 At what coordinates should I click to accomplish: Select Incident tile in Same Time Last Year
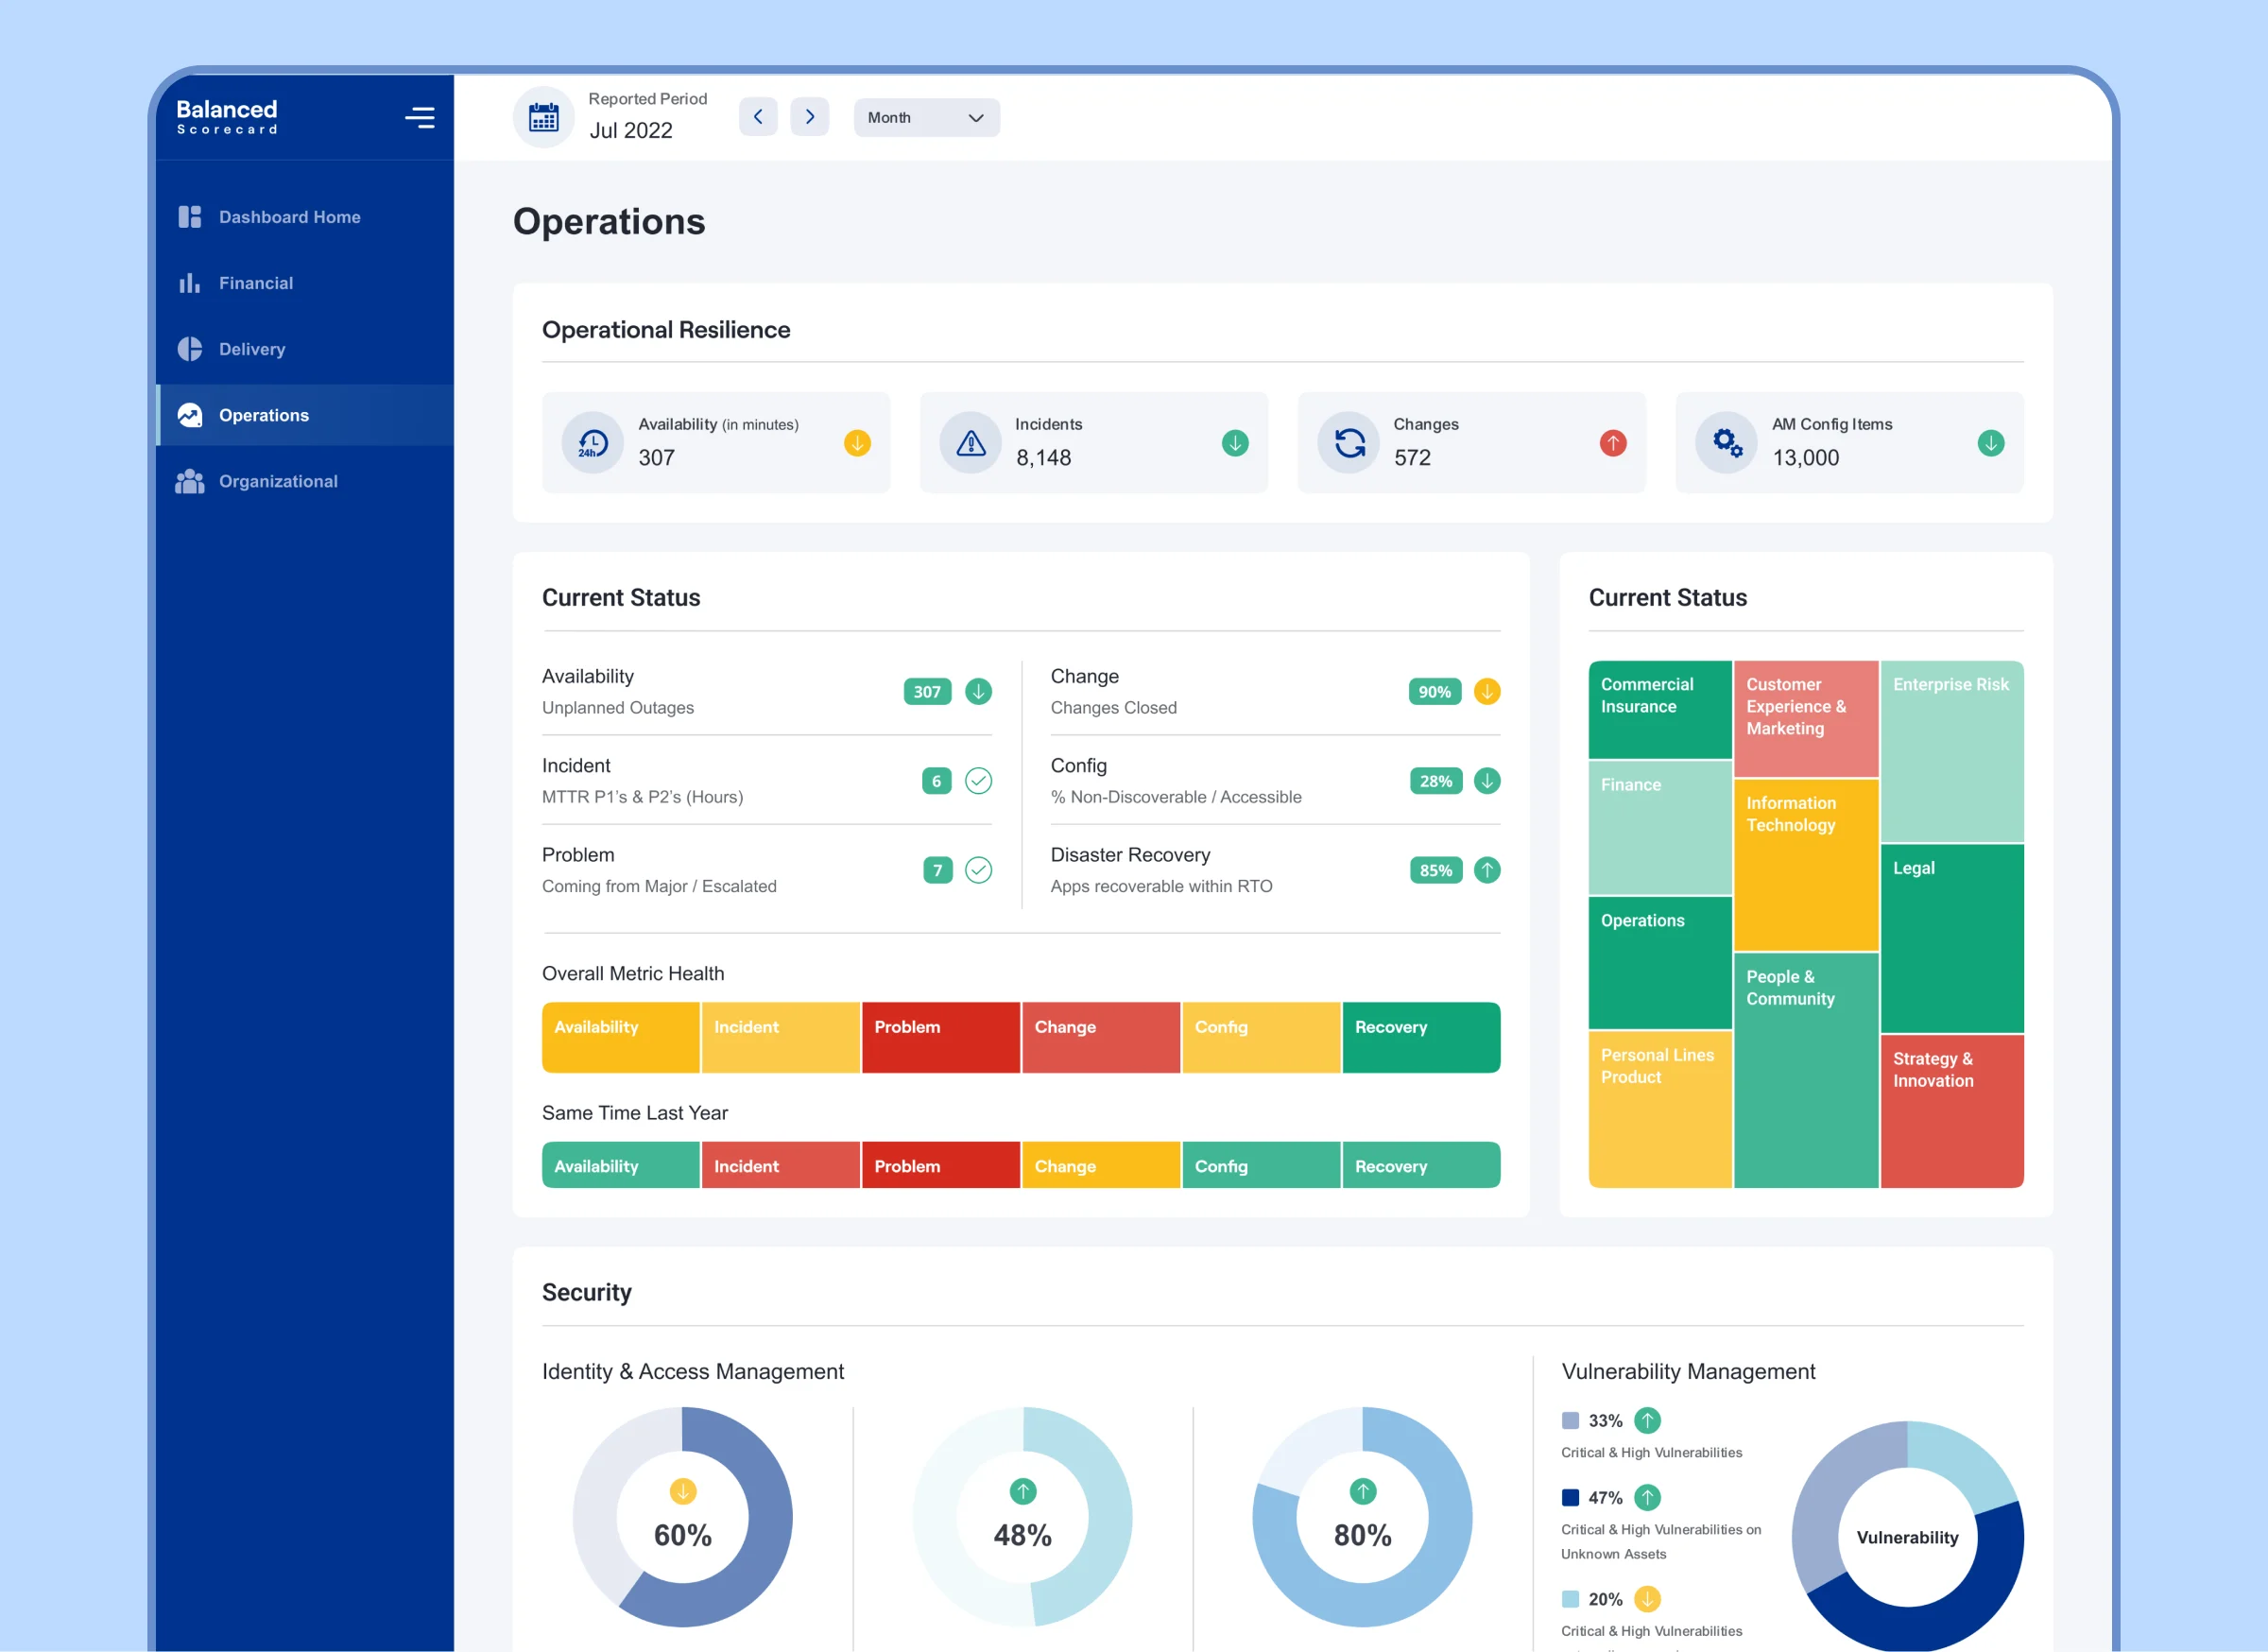click(781, 1166)
